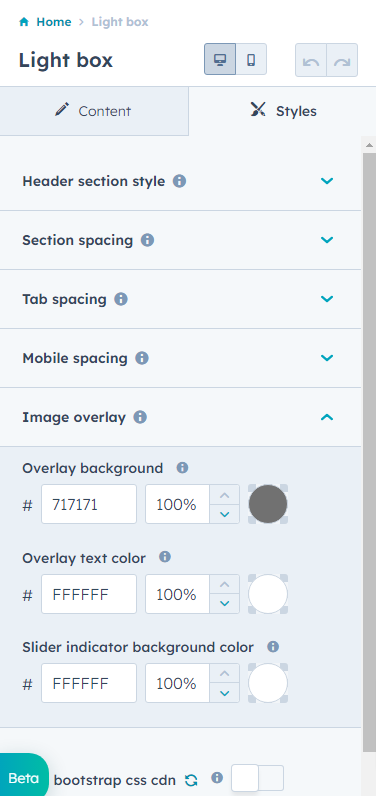Open info icon beside Header section style

[179, 181]
